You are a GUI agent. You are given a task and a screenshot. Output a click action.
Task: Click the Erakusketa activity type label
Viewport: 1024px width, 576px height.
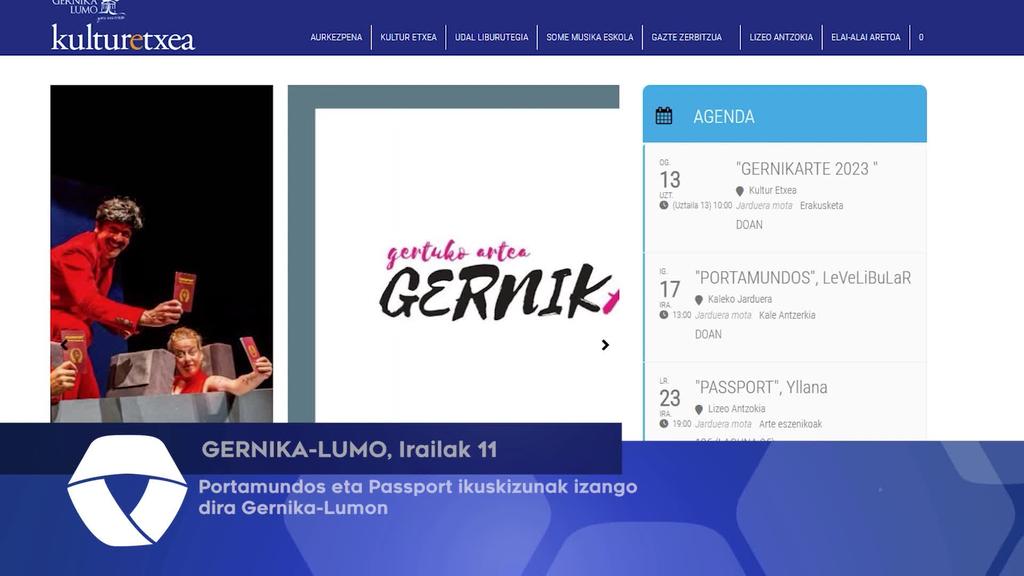point(822,206)
